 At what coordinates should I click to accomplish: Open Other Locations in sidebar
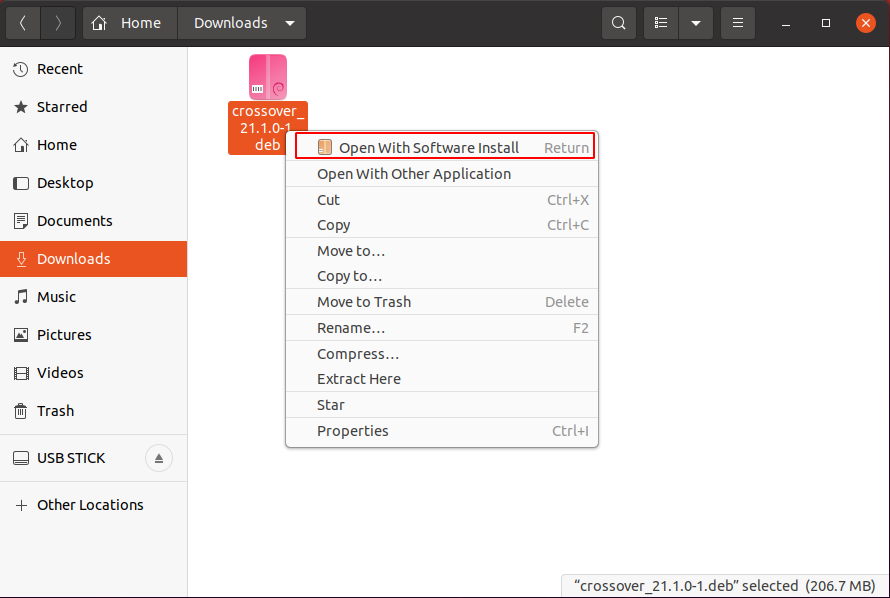coord(90,505)
